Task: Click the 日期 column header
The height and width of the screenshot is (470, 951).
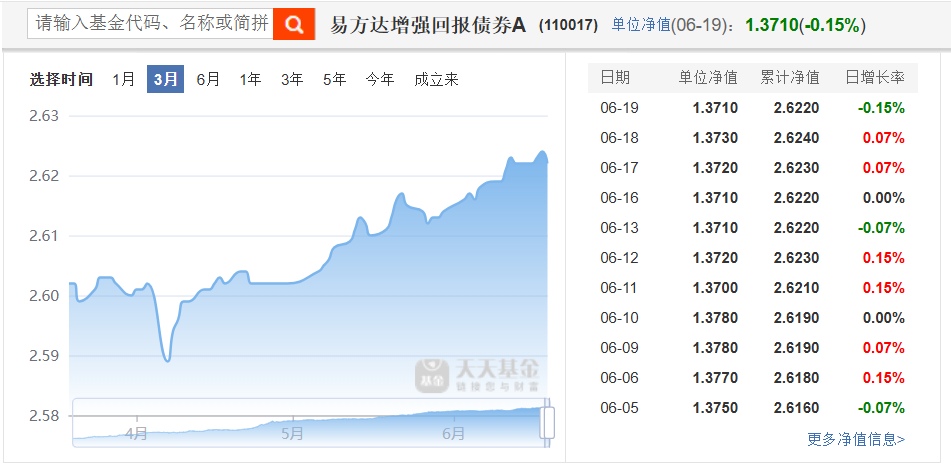Action: pyautogui.click(x=615, y=78)
